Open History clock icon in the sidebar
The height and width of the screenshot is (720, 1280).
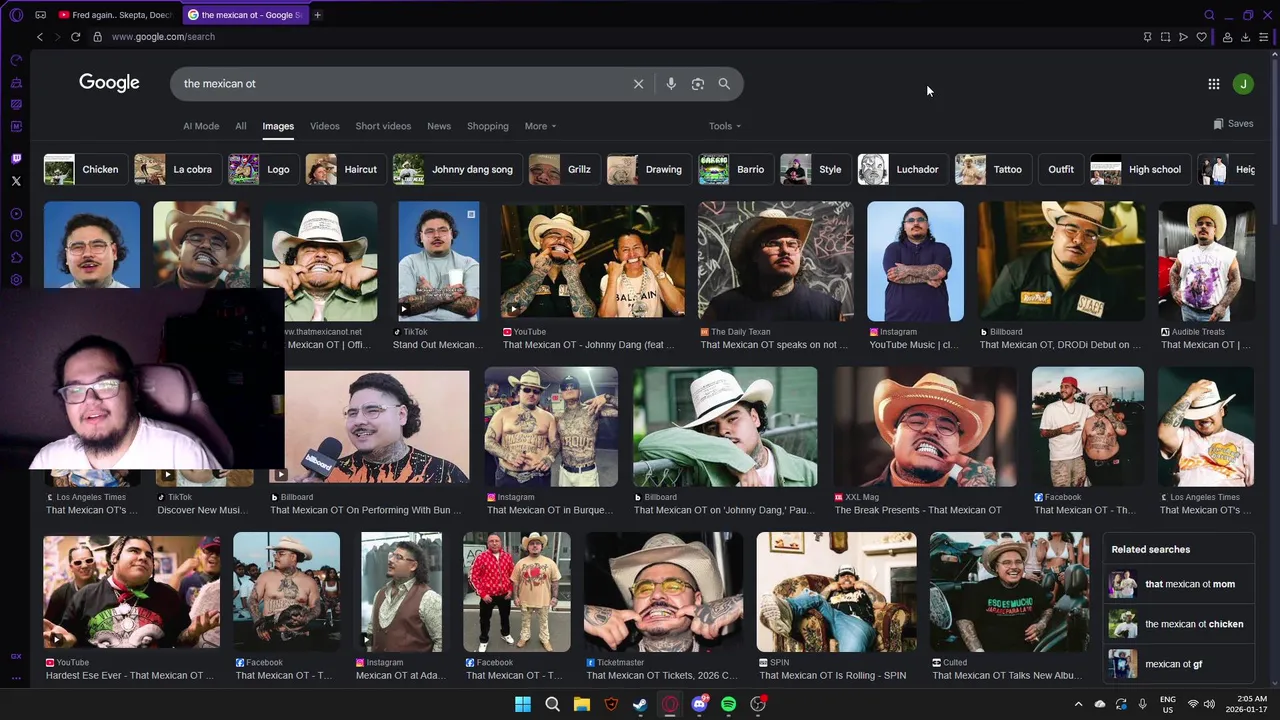coord(16,236)
